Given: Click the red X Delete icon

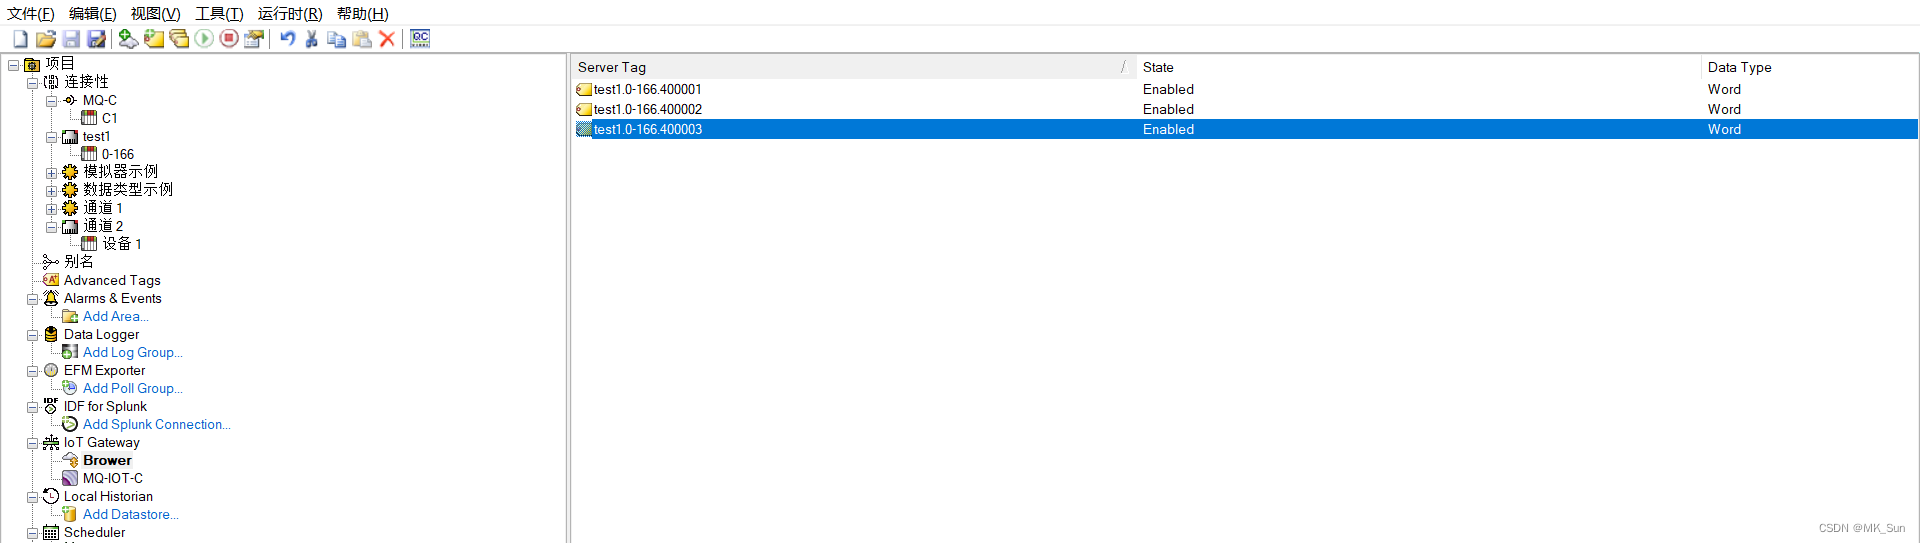Looking at the screenshot, I should (x=387, y=39).
